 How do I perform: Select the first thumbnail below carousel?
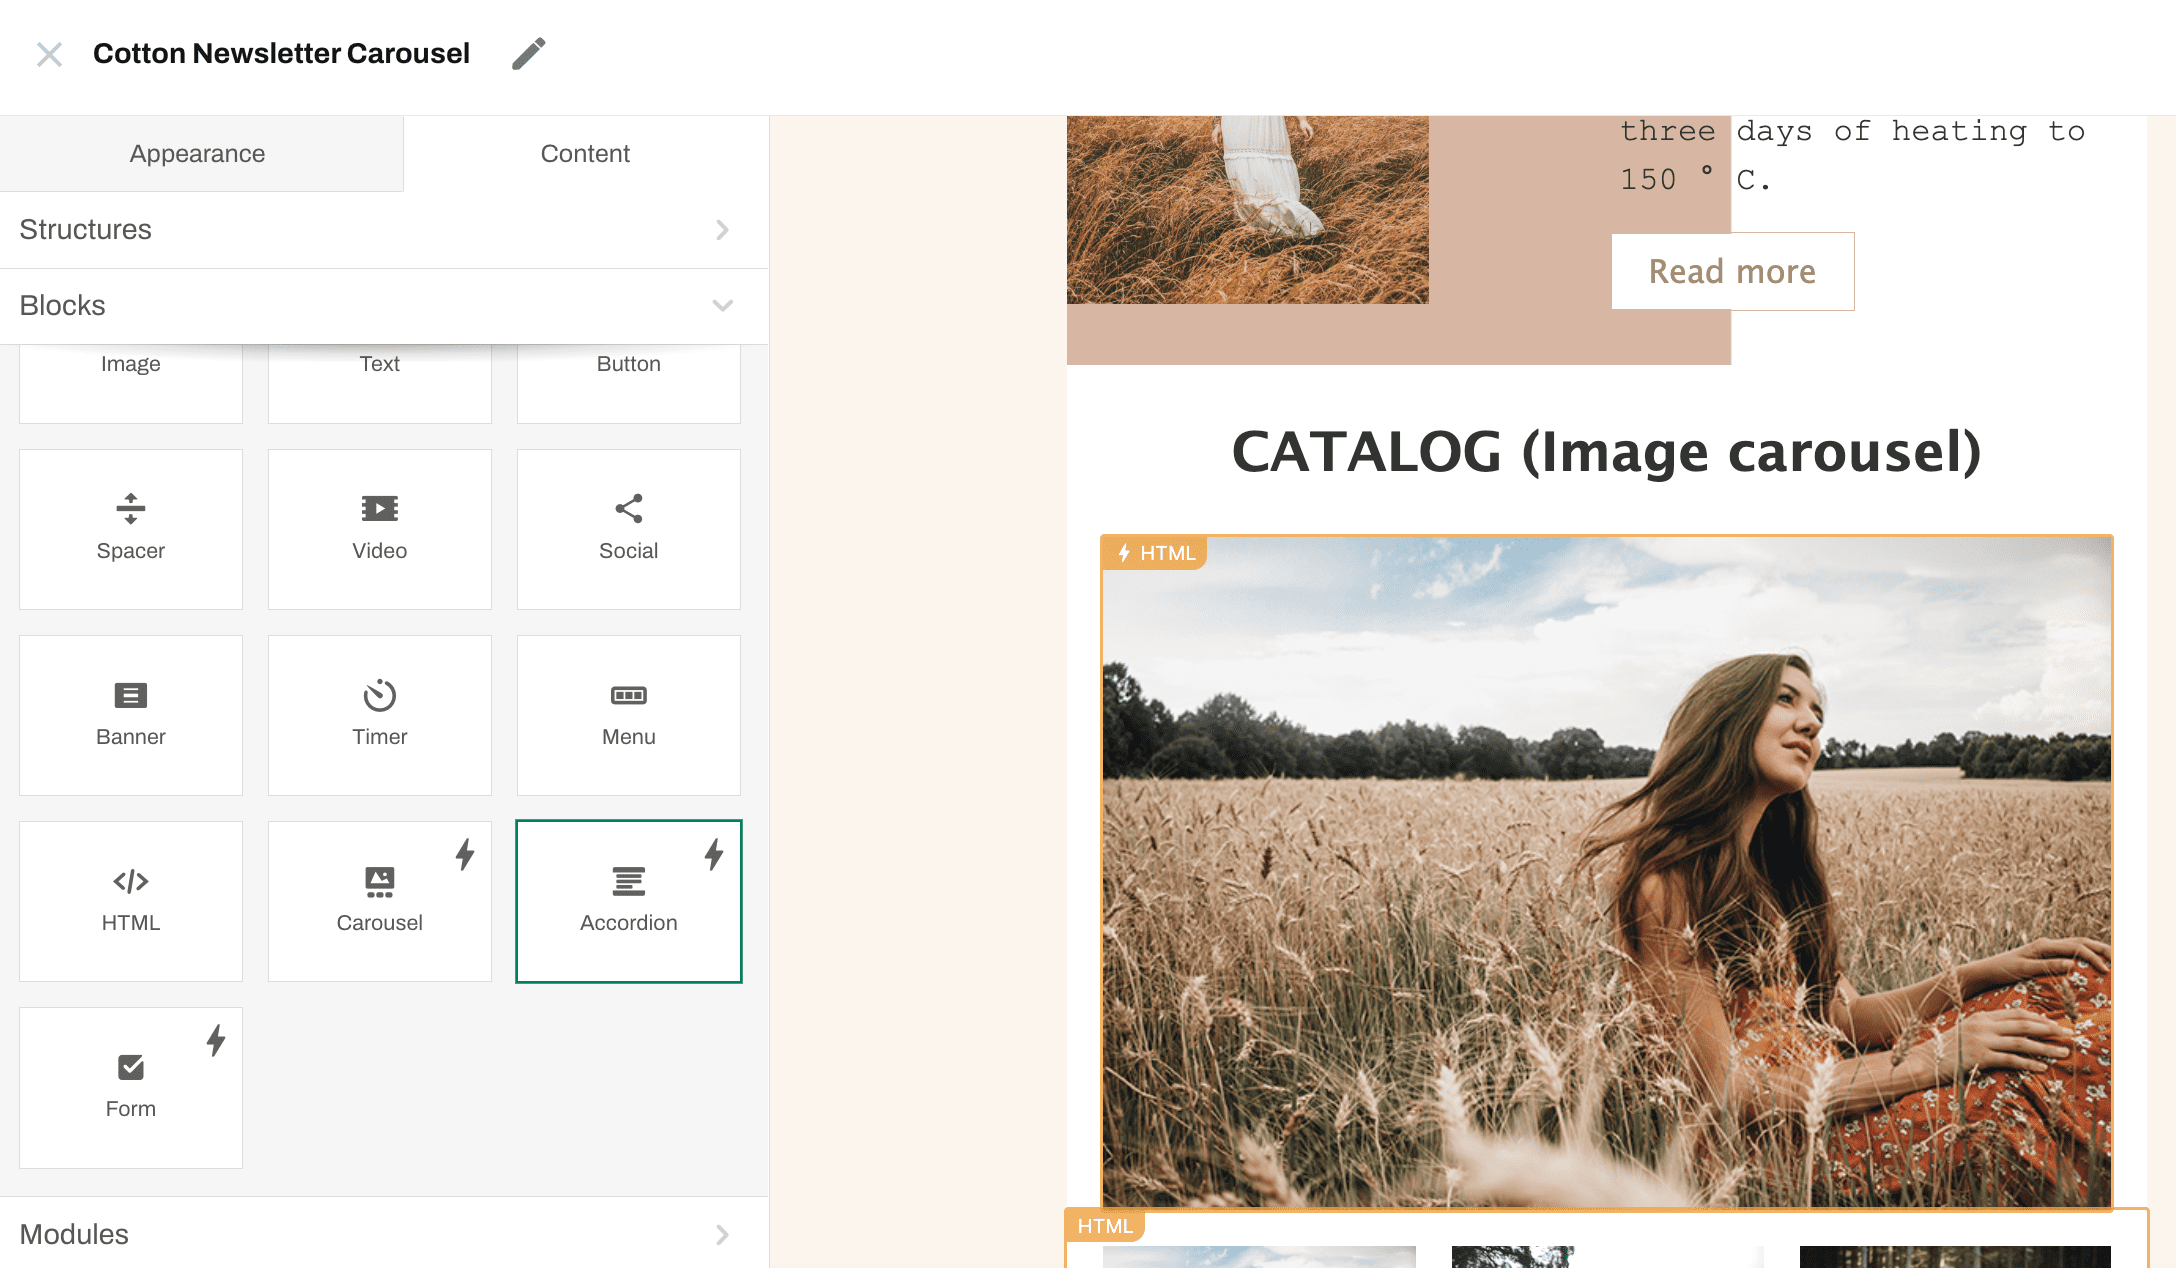(x=1259, y=1257)
